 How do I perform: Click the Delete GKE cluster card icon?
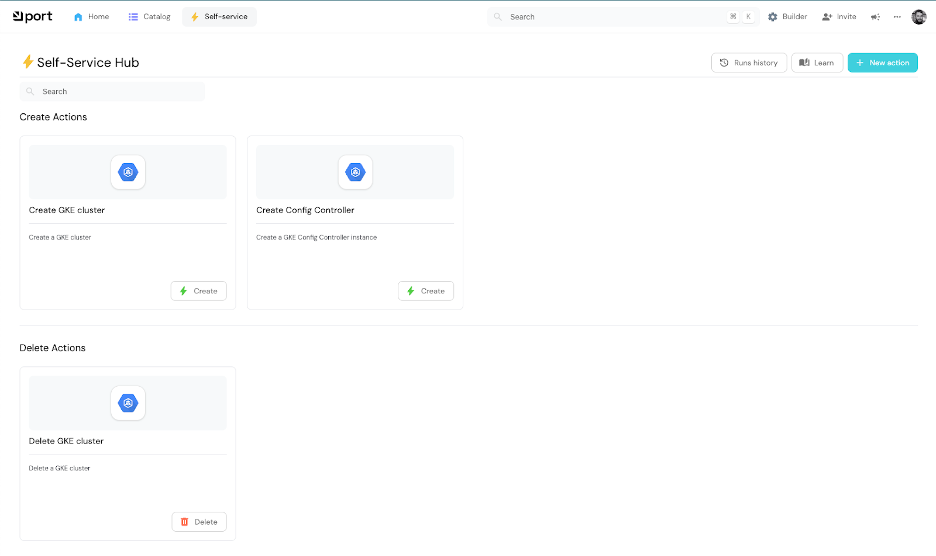pyautogui.click(x=127, y=402)
